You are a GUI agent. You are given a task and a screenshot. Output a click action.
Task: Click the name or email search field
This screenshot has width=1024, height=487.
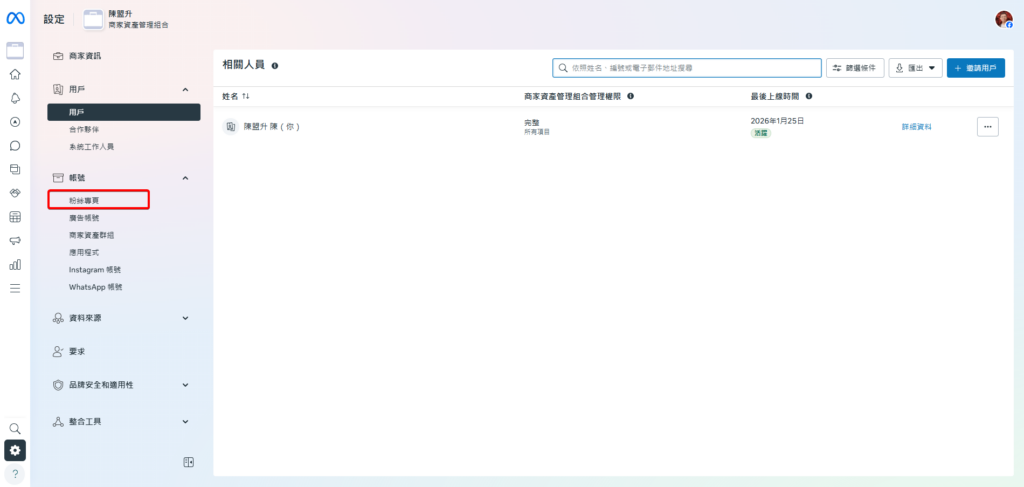[x=690, y=68]
